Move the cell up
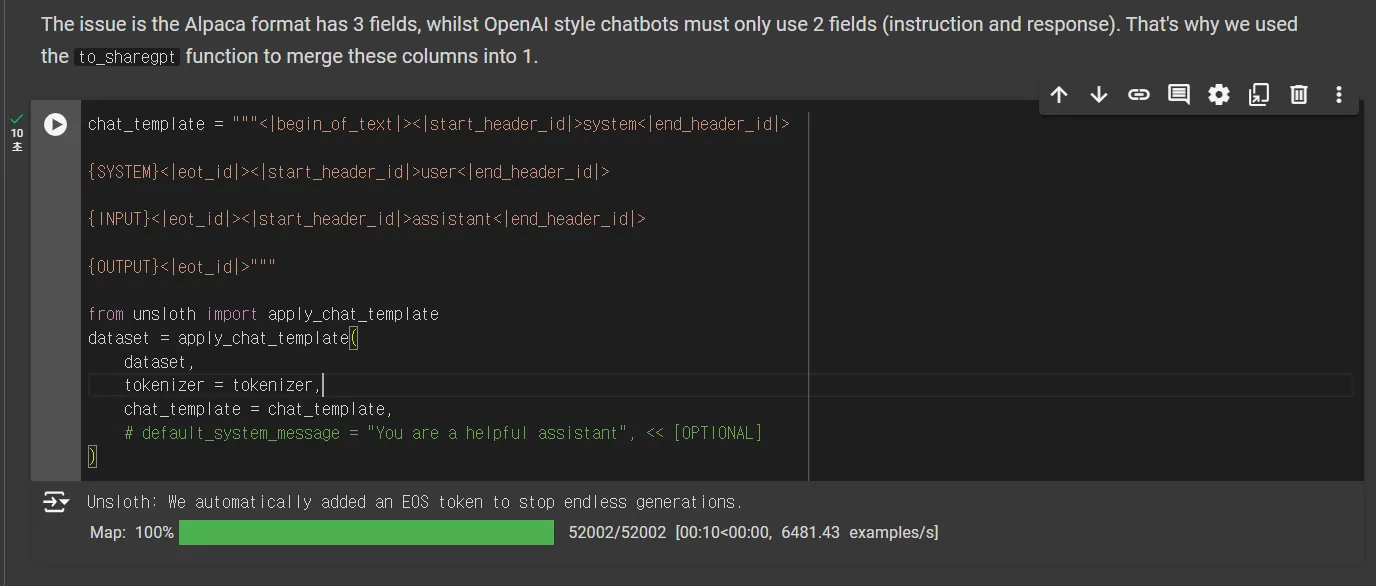 (1059, 95)
